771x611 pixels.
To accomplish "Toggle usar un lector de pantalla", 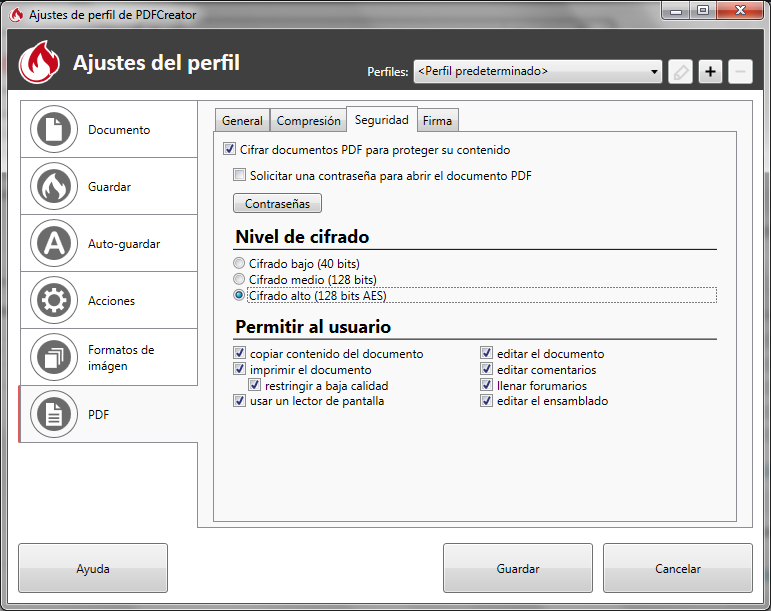I will [239, 401].
